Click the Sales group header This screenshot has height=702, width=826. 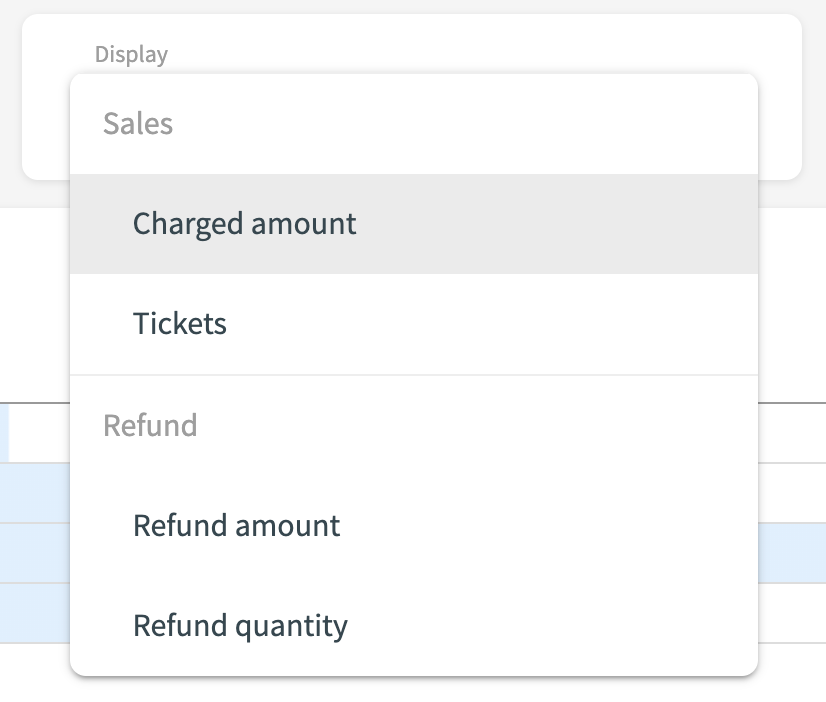(138, 124)
